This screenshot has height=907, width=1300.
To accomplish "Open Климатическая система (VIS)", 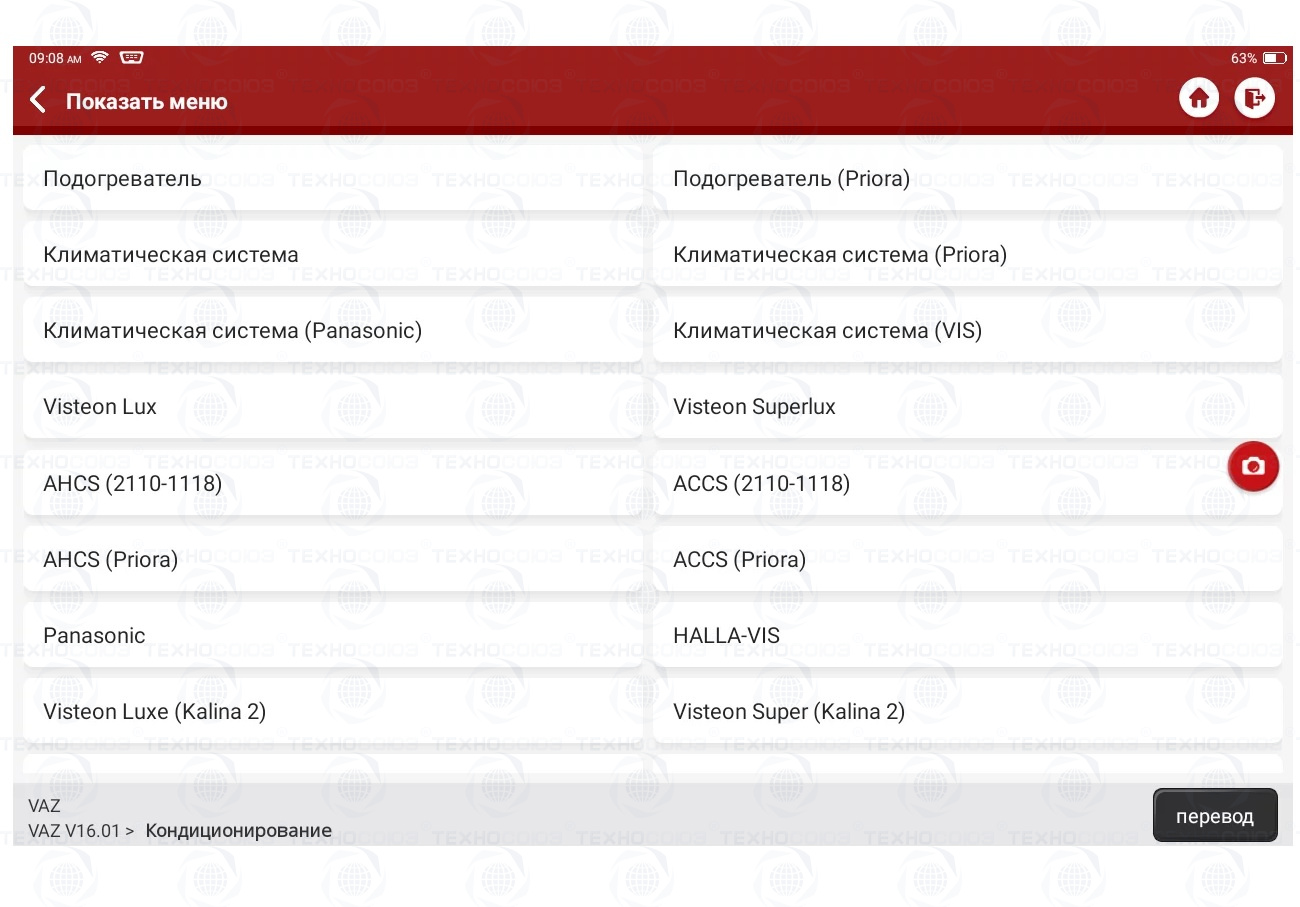I will [966, 331].
